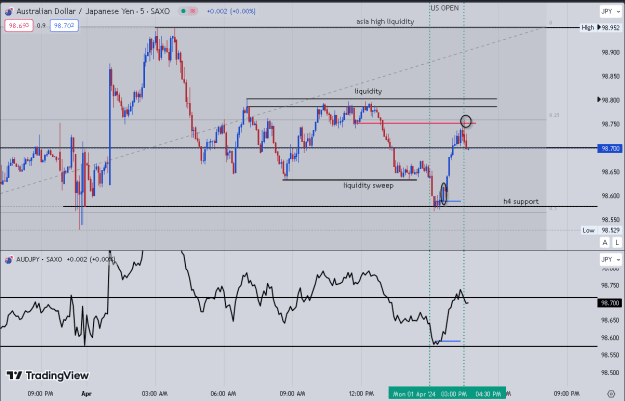Viewport: 625px width, 401px height.
Task: Click the 98.800 price scale label
Action: 610,100
